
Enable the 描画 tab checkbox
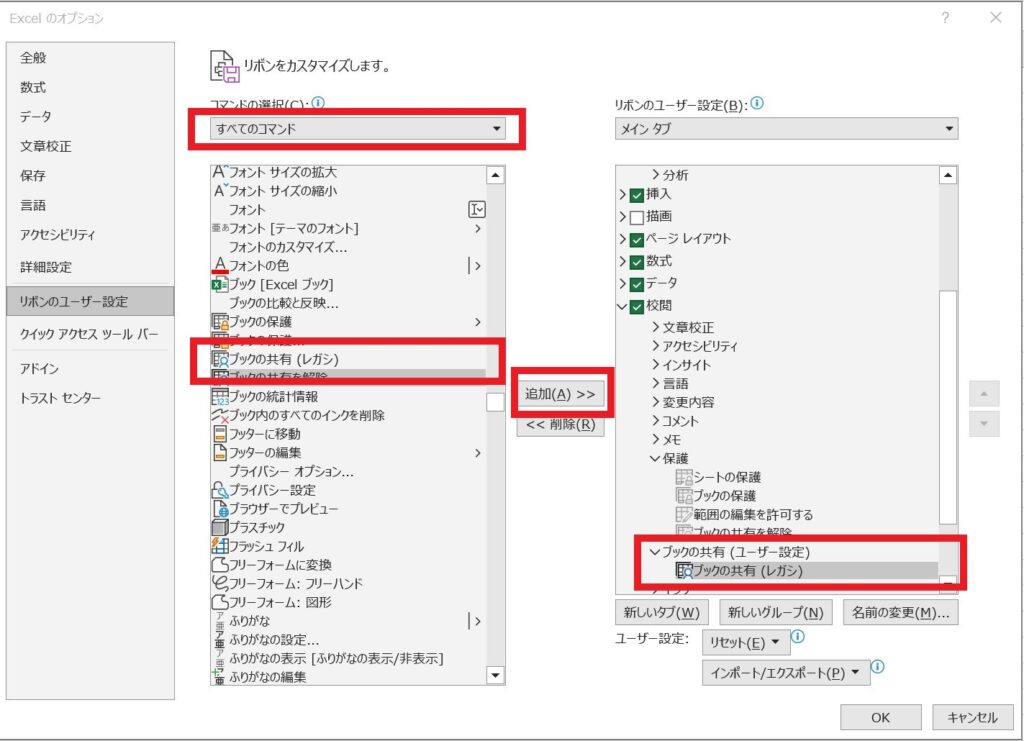coord(637,217)
